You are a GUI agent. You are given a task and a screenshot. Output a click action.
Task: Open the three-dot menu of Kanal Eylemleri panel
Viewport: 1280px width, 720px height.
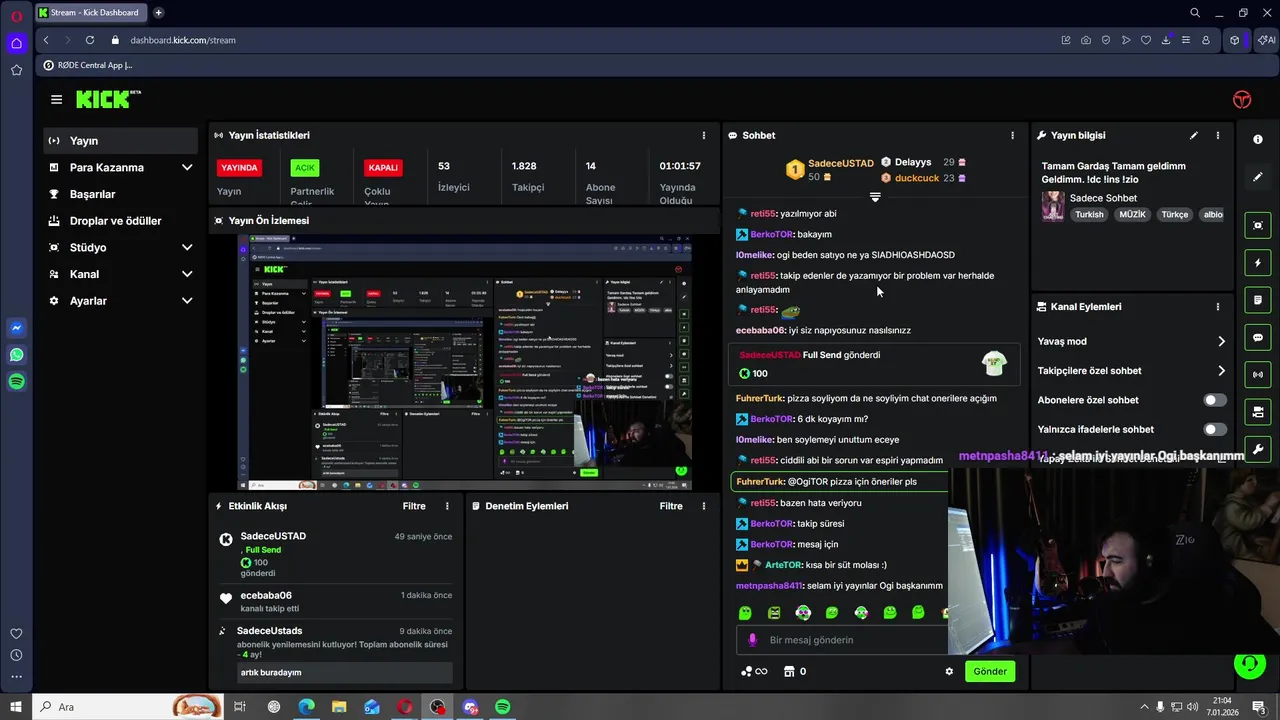(1217, 307)
